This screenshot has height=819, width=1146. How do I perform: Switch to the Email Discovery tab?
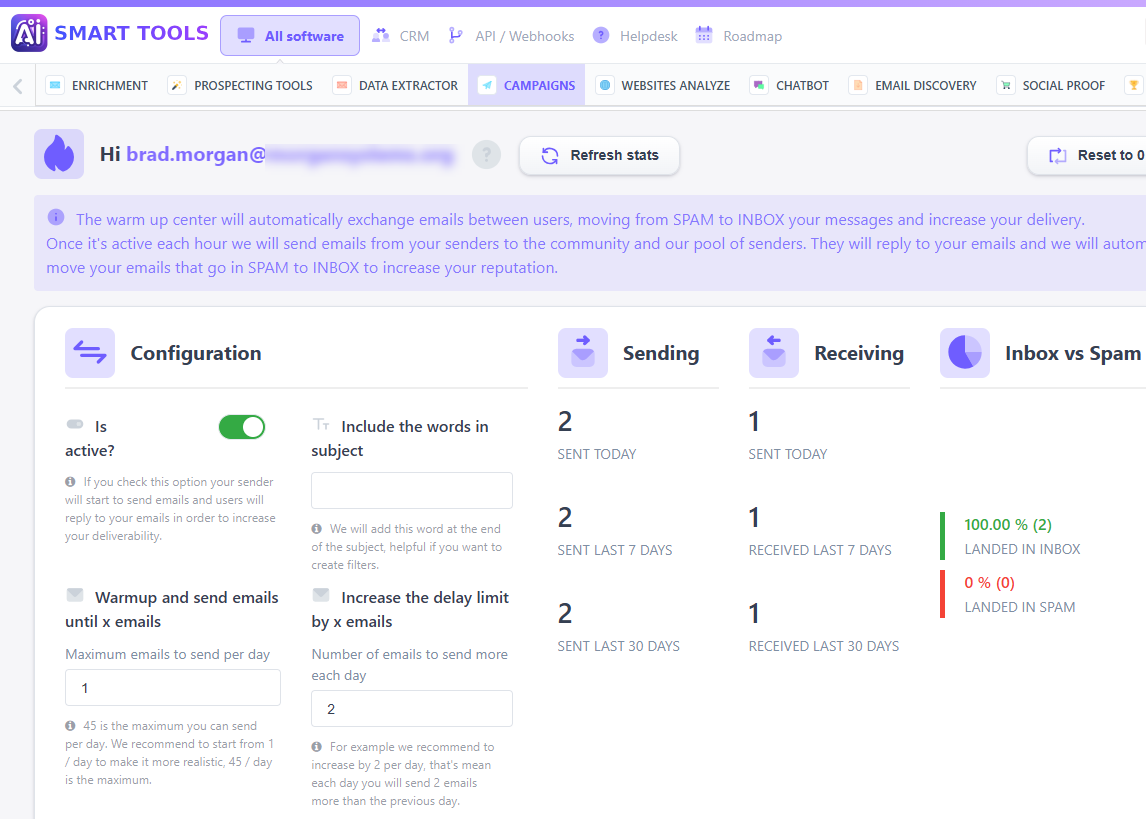coord(912,85)
